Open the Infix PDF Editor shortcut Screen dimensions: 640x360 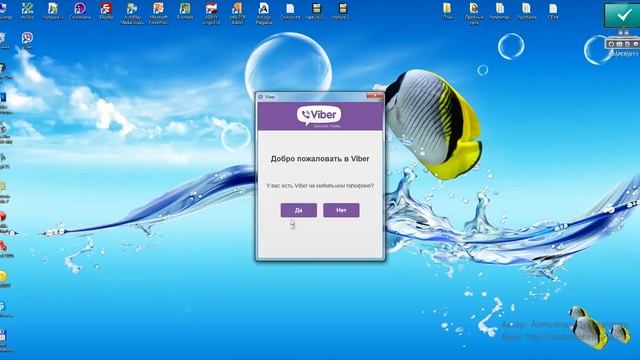click(x=237, y=13)
